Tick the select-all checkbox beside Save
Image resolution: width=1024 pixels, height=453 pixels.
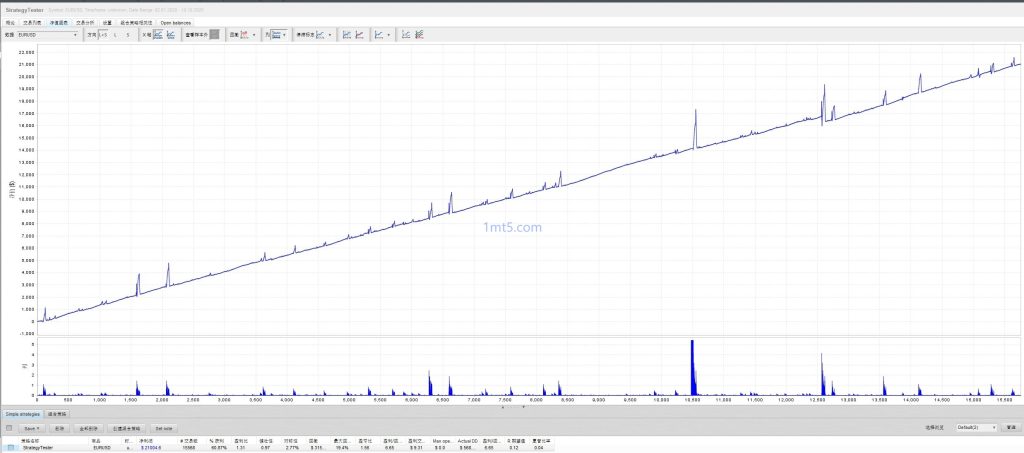(x=9, y=427)
